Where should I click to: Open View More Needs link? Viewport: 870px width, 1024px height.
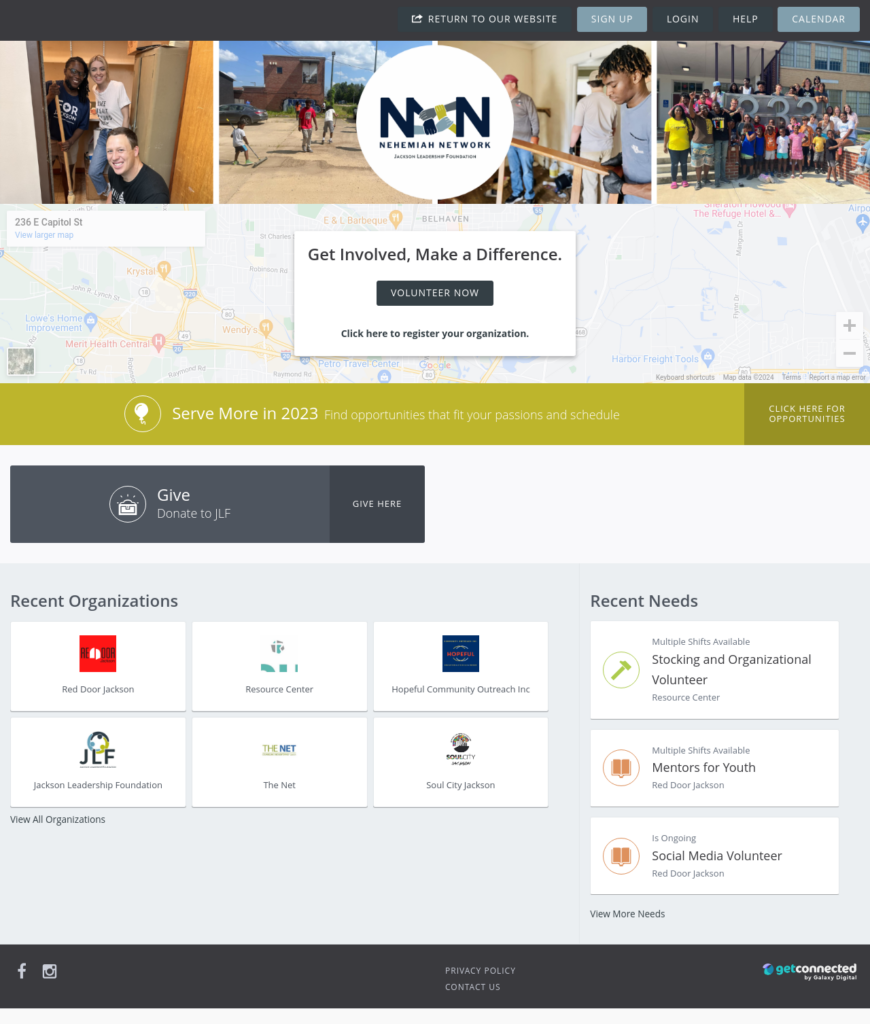point(627,914)
